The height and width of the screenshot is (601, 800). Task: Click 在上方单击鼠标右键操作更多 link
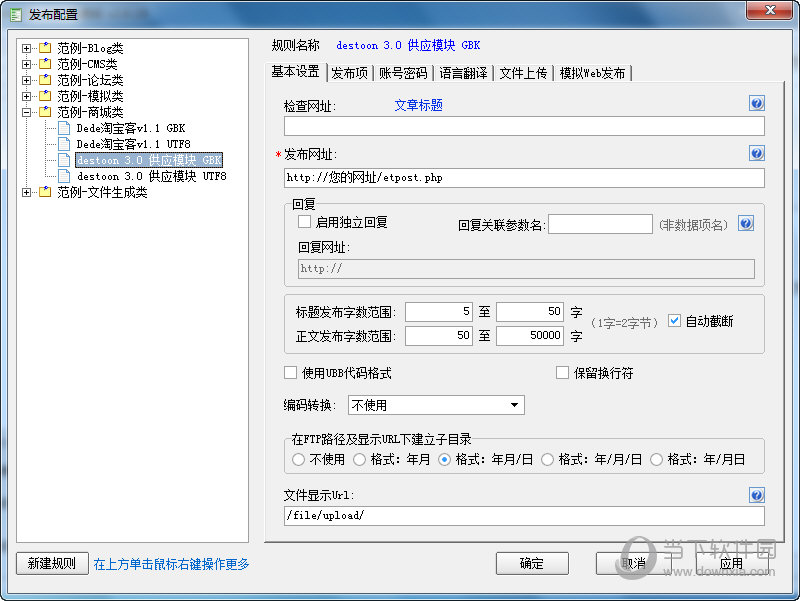171,564
